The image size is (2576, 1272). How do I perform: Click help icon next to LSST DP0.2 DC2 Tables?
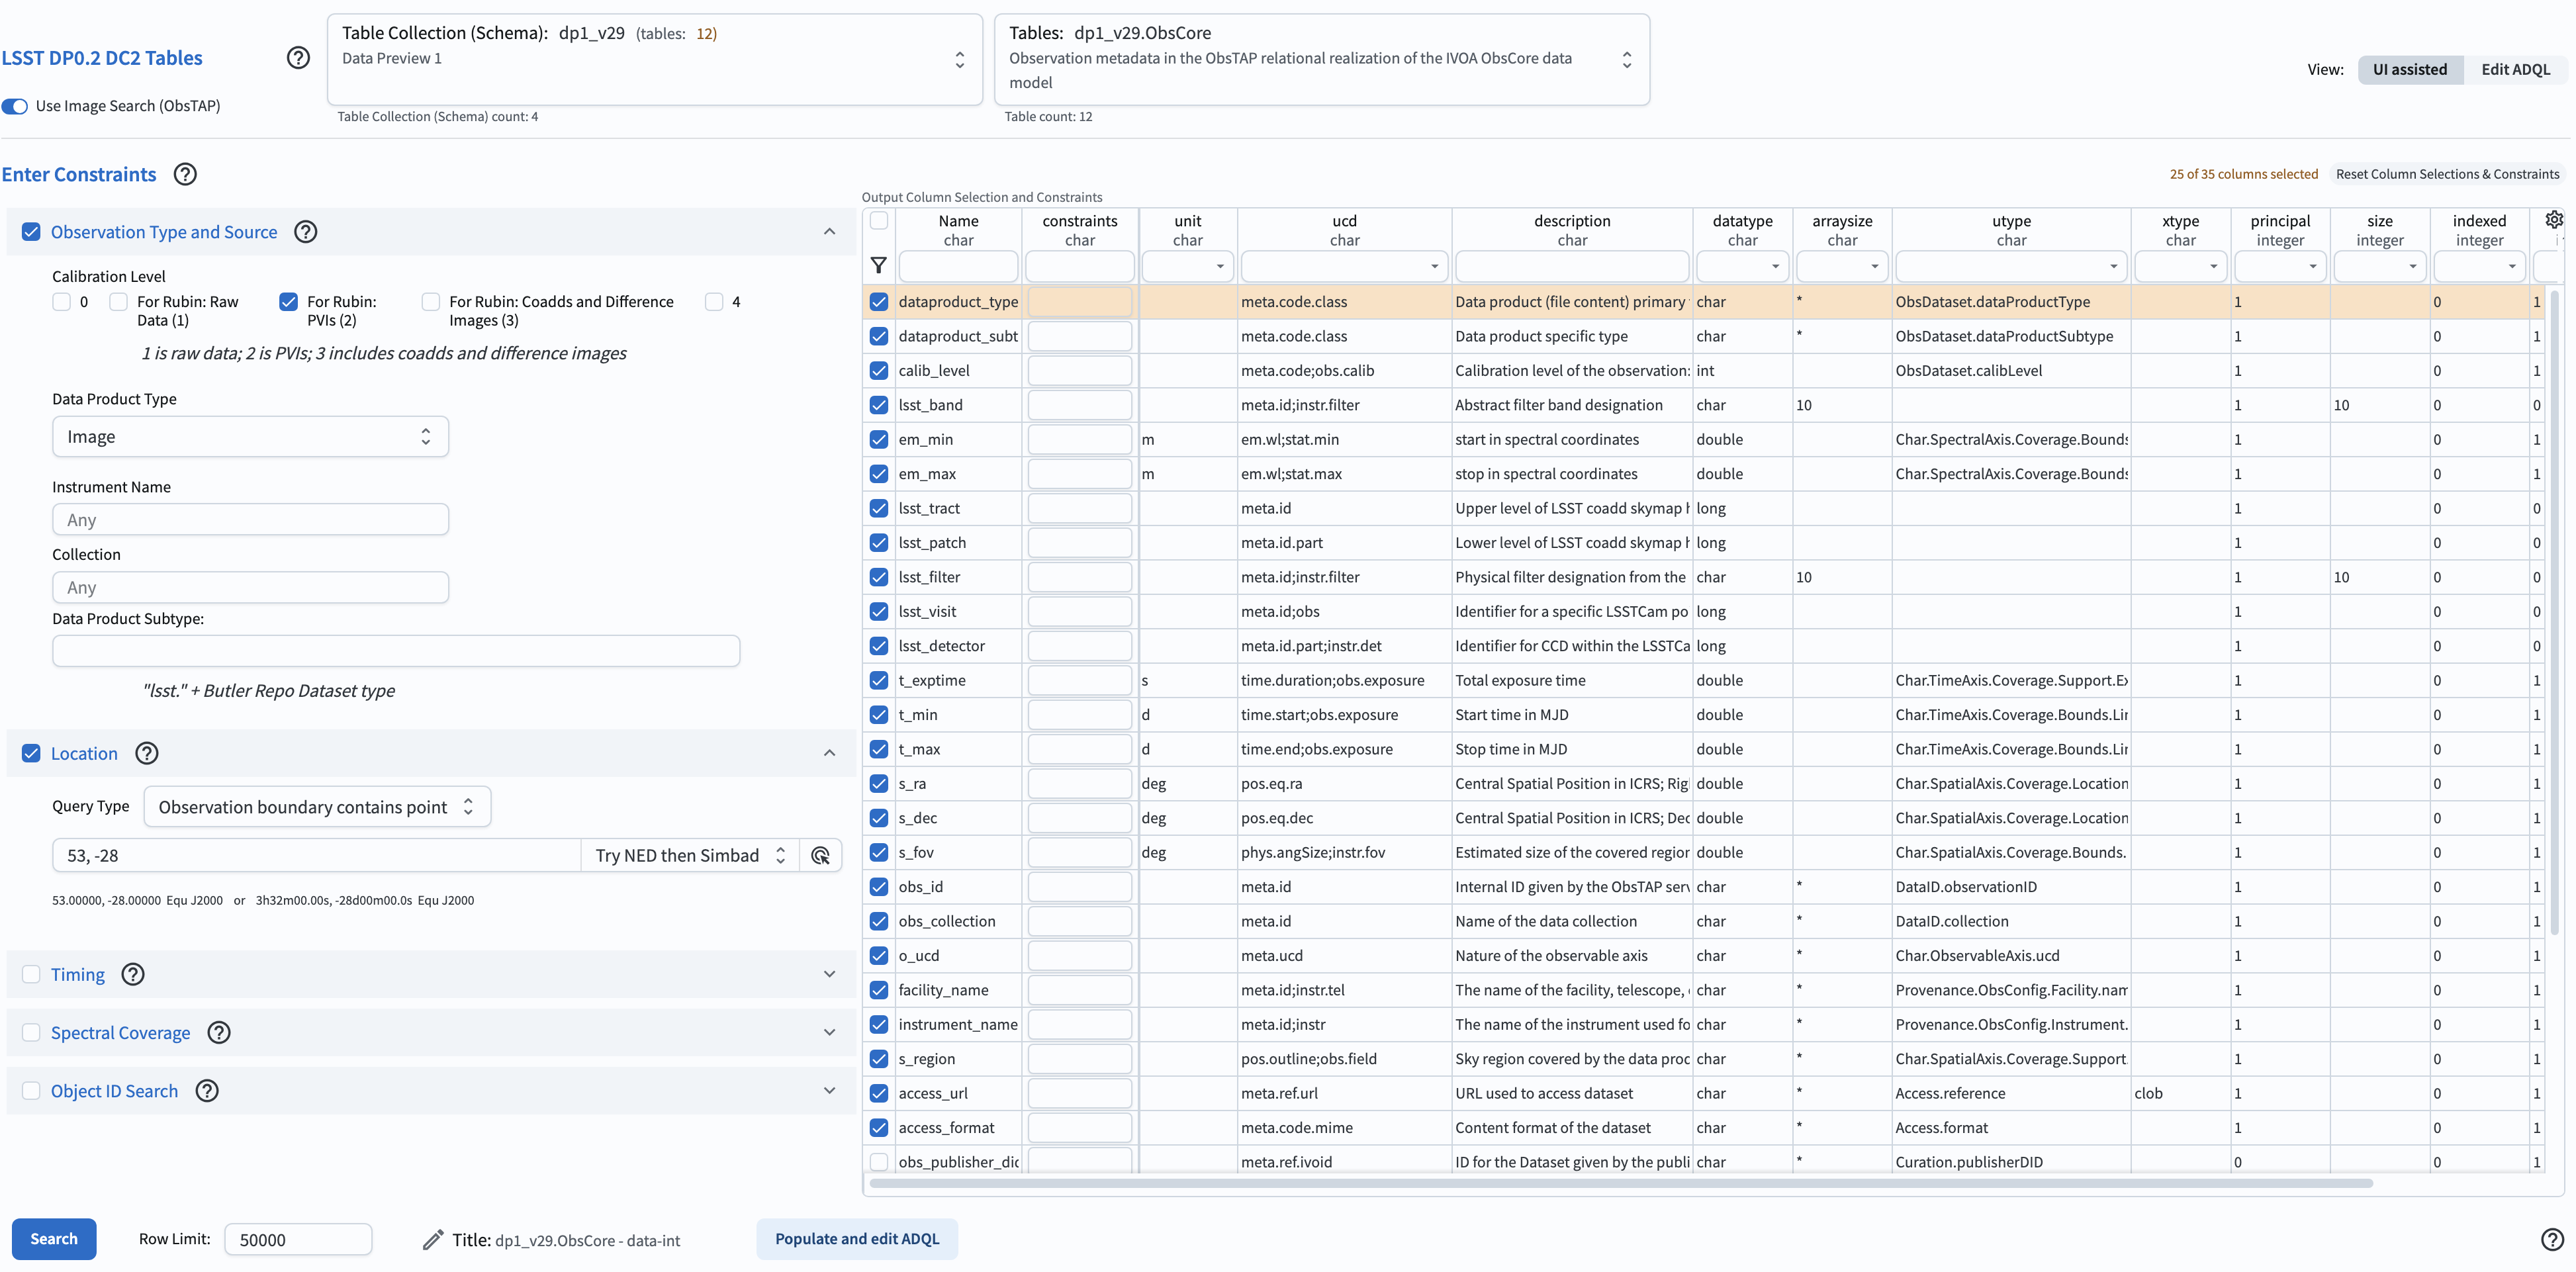(x=298, y=58)
